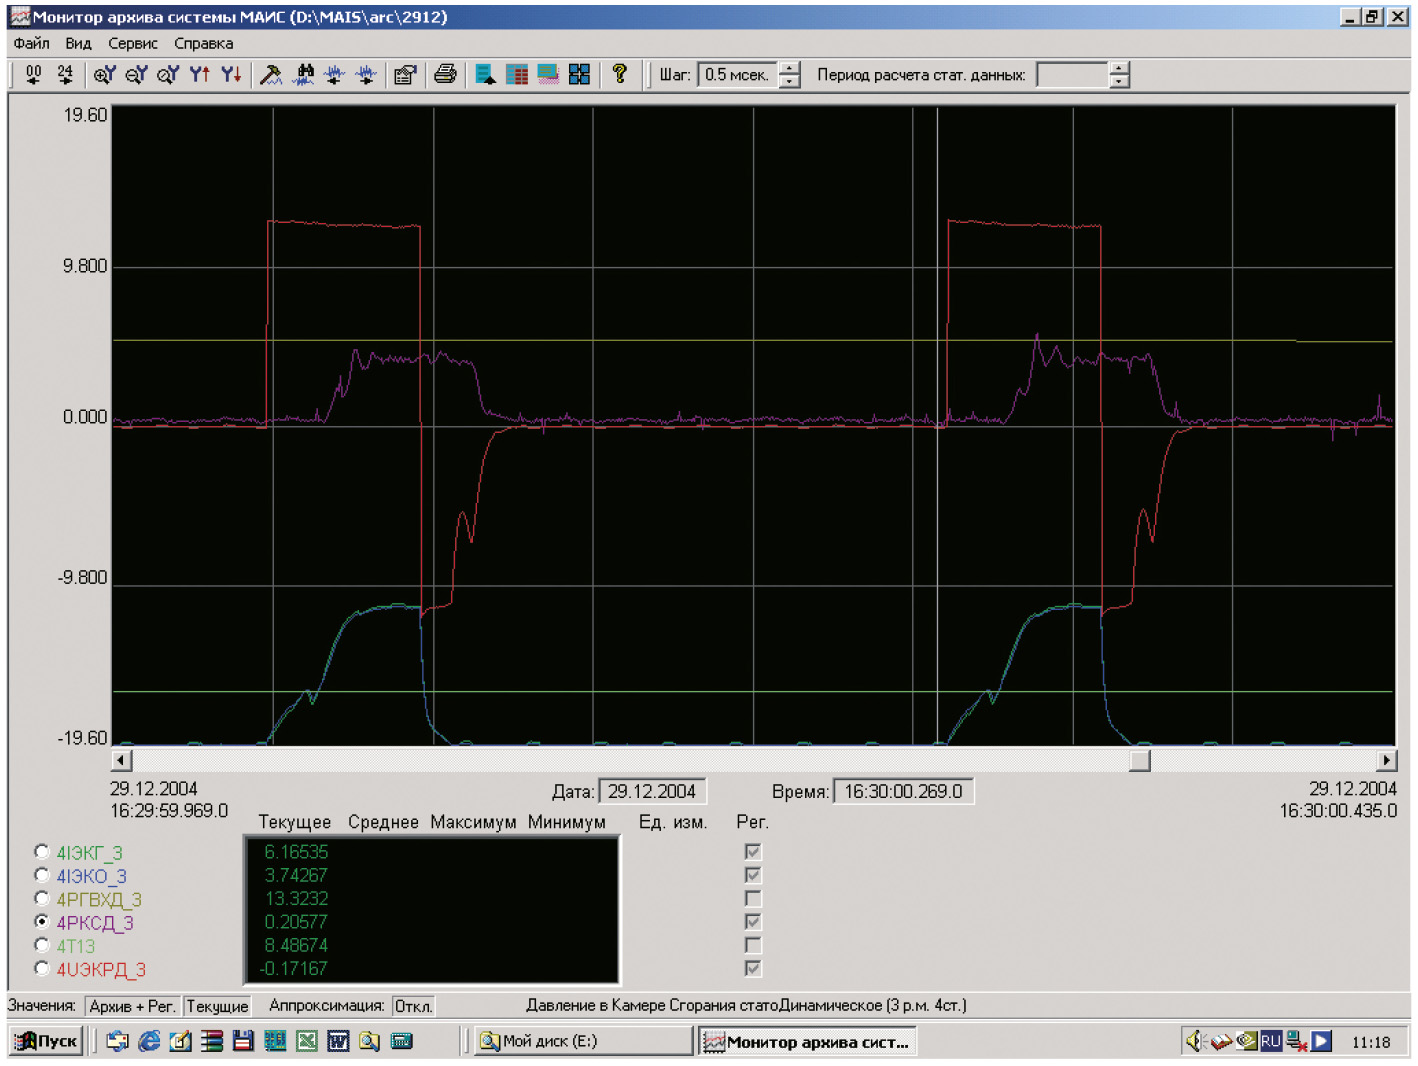Click the Время field showing 16:30:00.269.0

tap(904, 791)
